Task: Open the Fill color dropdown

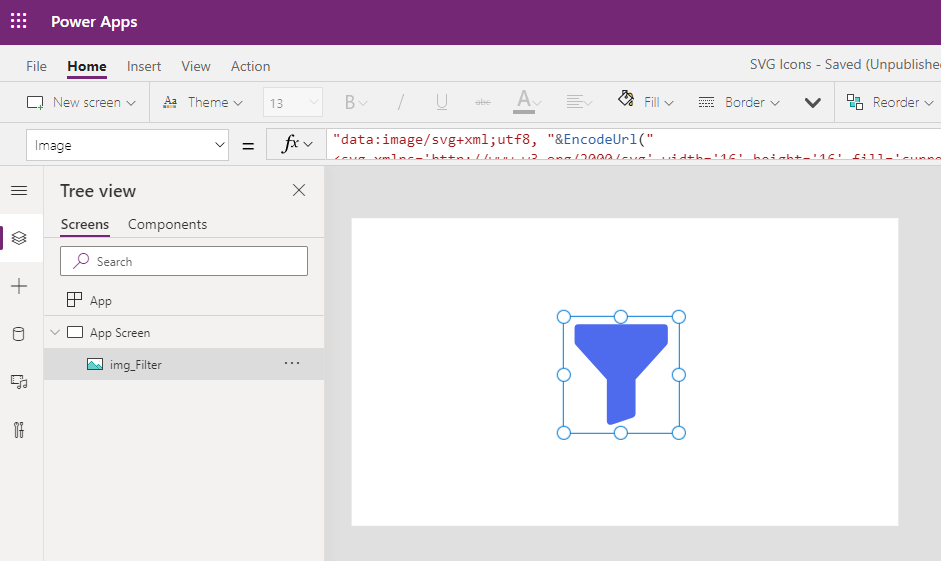Action: pos(646,102)
